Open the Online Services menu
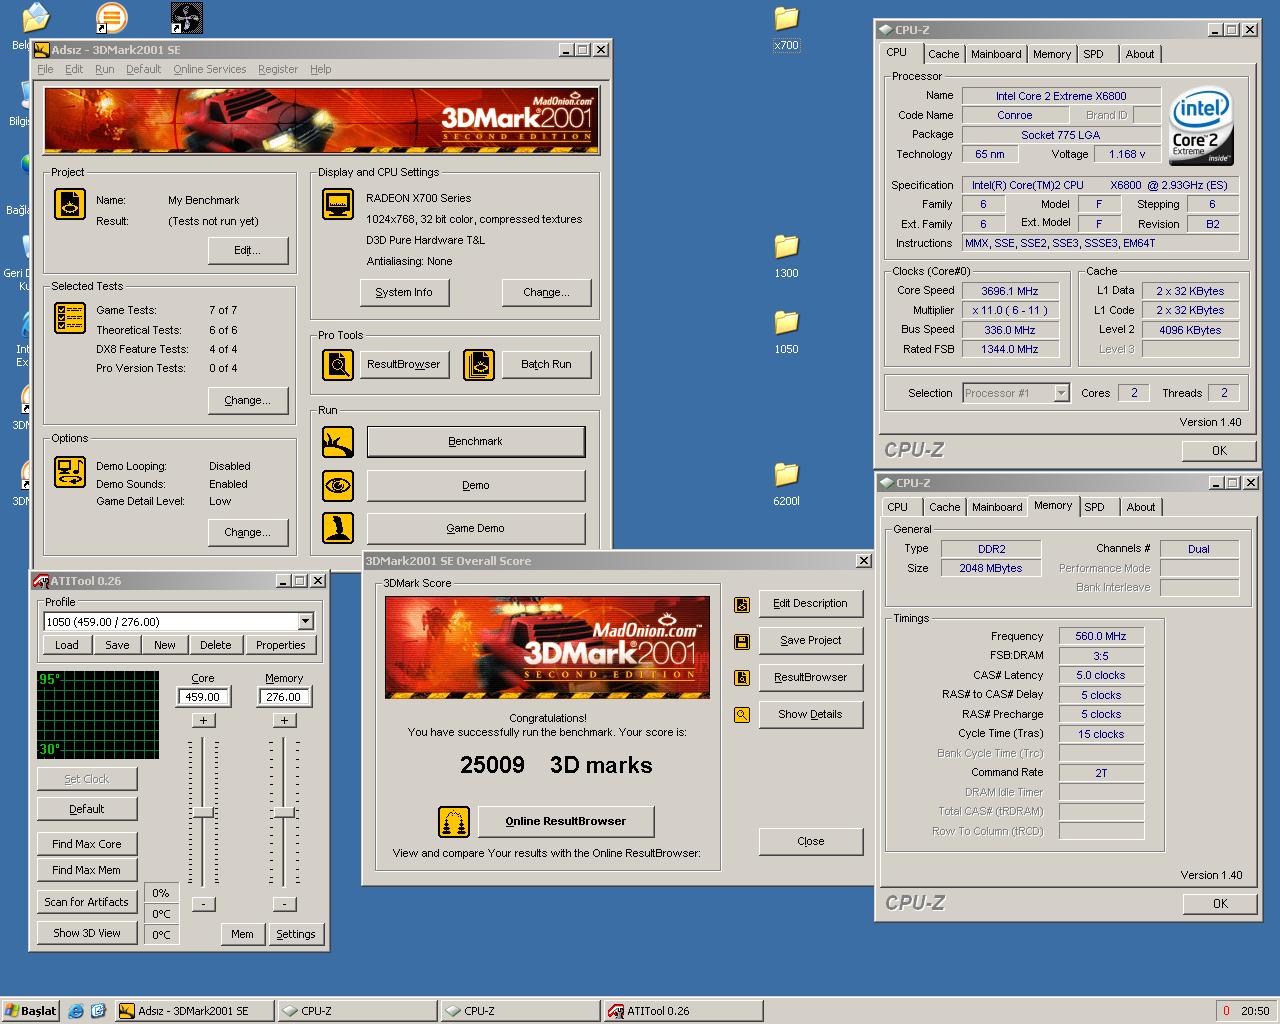Image resolution: width=1280 pixels, height=1024 pixels. coord(209,69)
